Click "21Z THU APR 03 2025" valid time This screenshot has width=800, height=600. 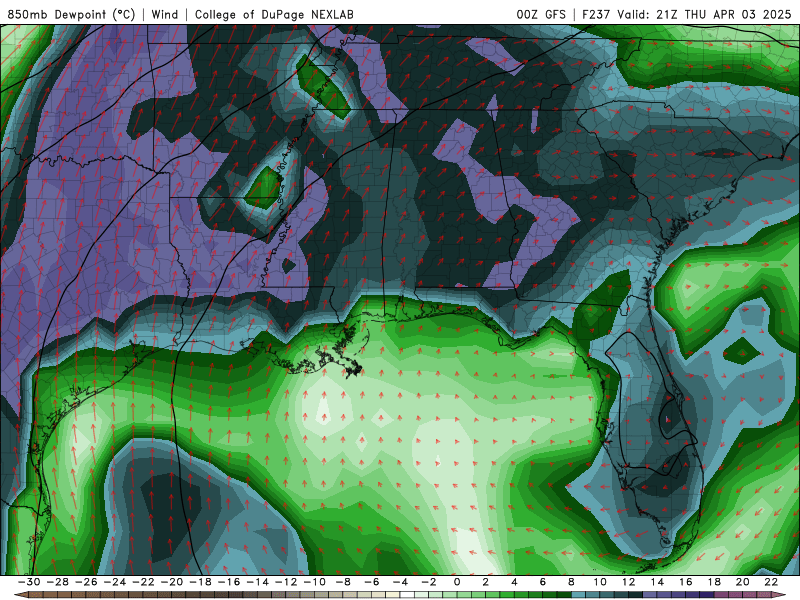coord(723,14)
